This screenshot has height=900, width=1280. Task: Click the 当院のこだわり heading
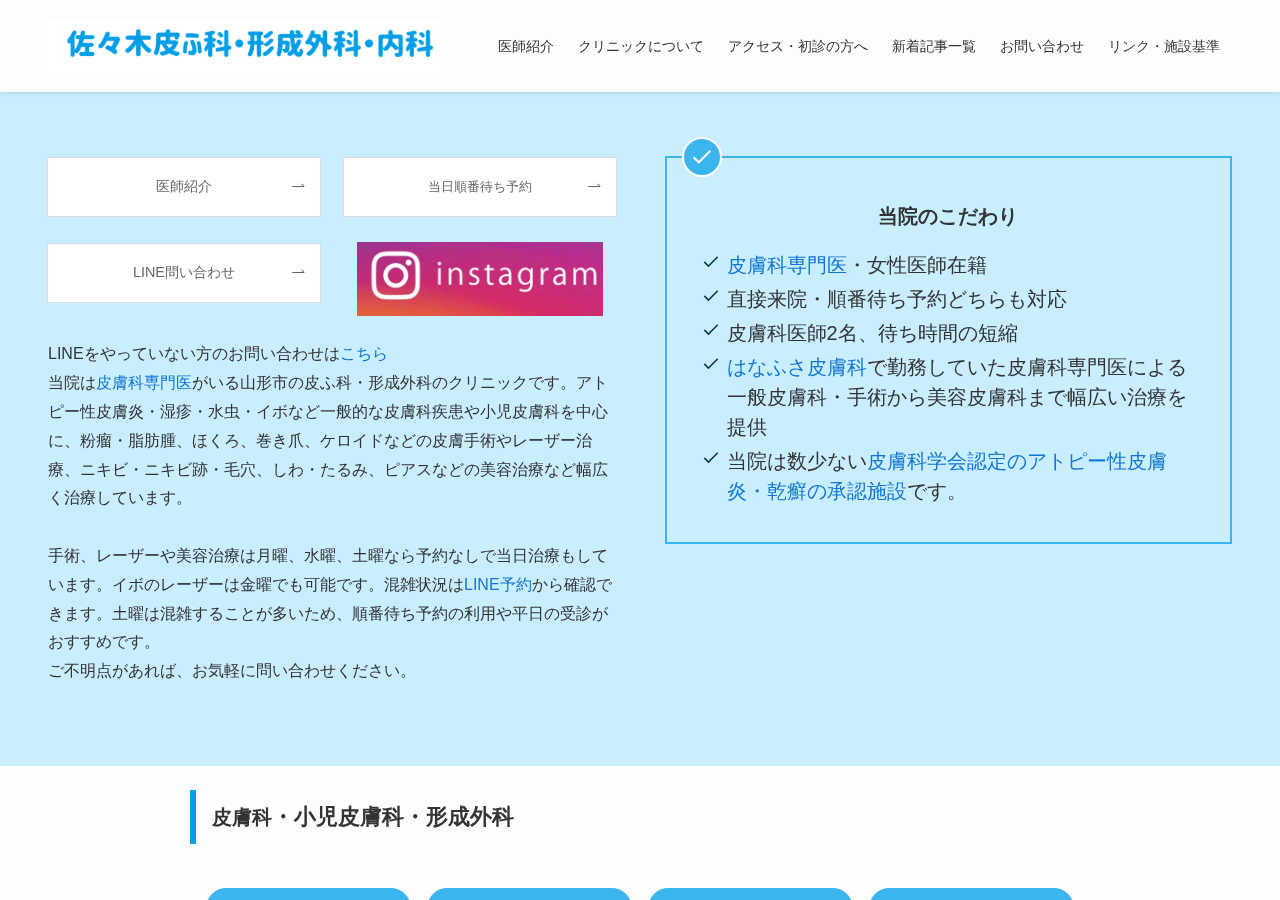tap(948, 217)
